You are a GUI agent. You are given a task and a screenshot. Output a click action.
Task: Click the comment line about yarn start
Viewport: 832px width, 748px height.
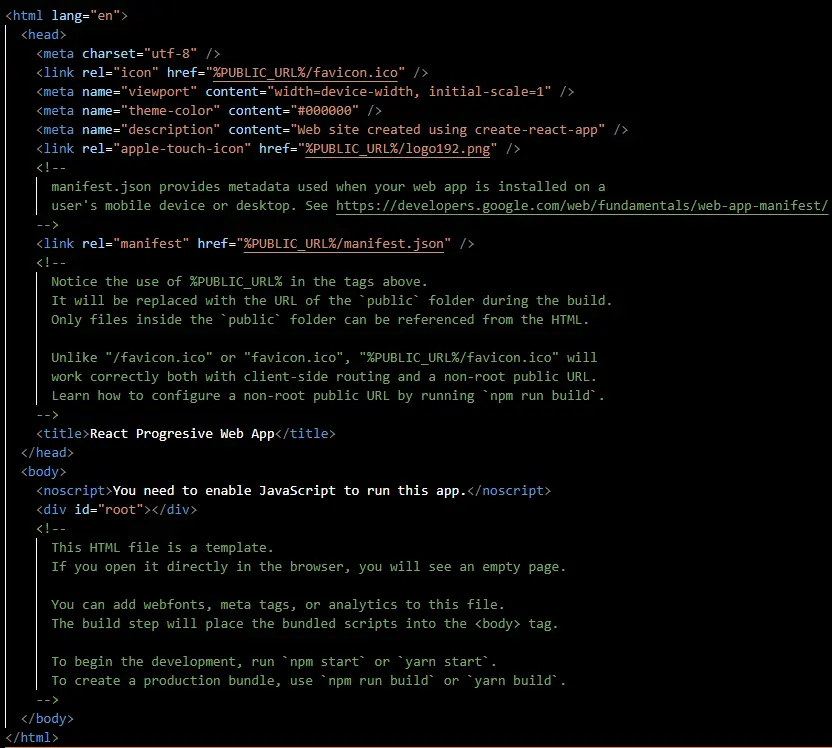[x=274, y=662]
